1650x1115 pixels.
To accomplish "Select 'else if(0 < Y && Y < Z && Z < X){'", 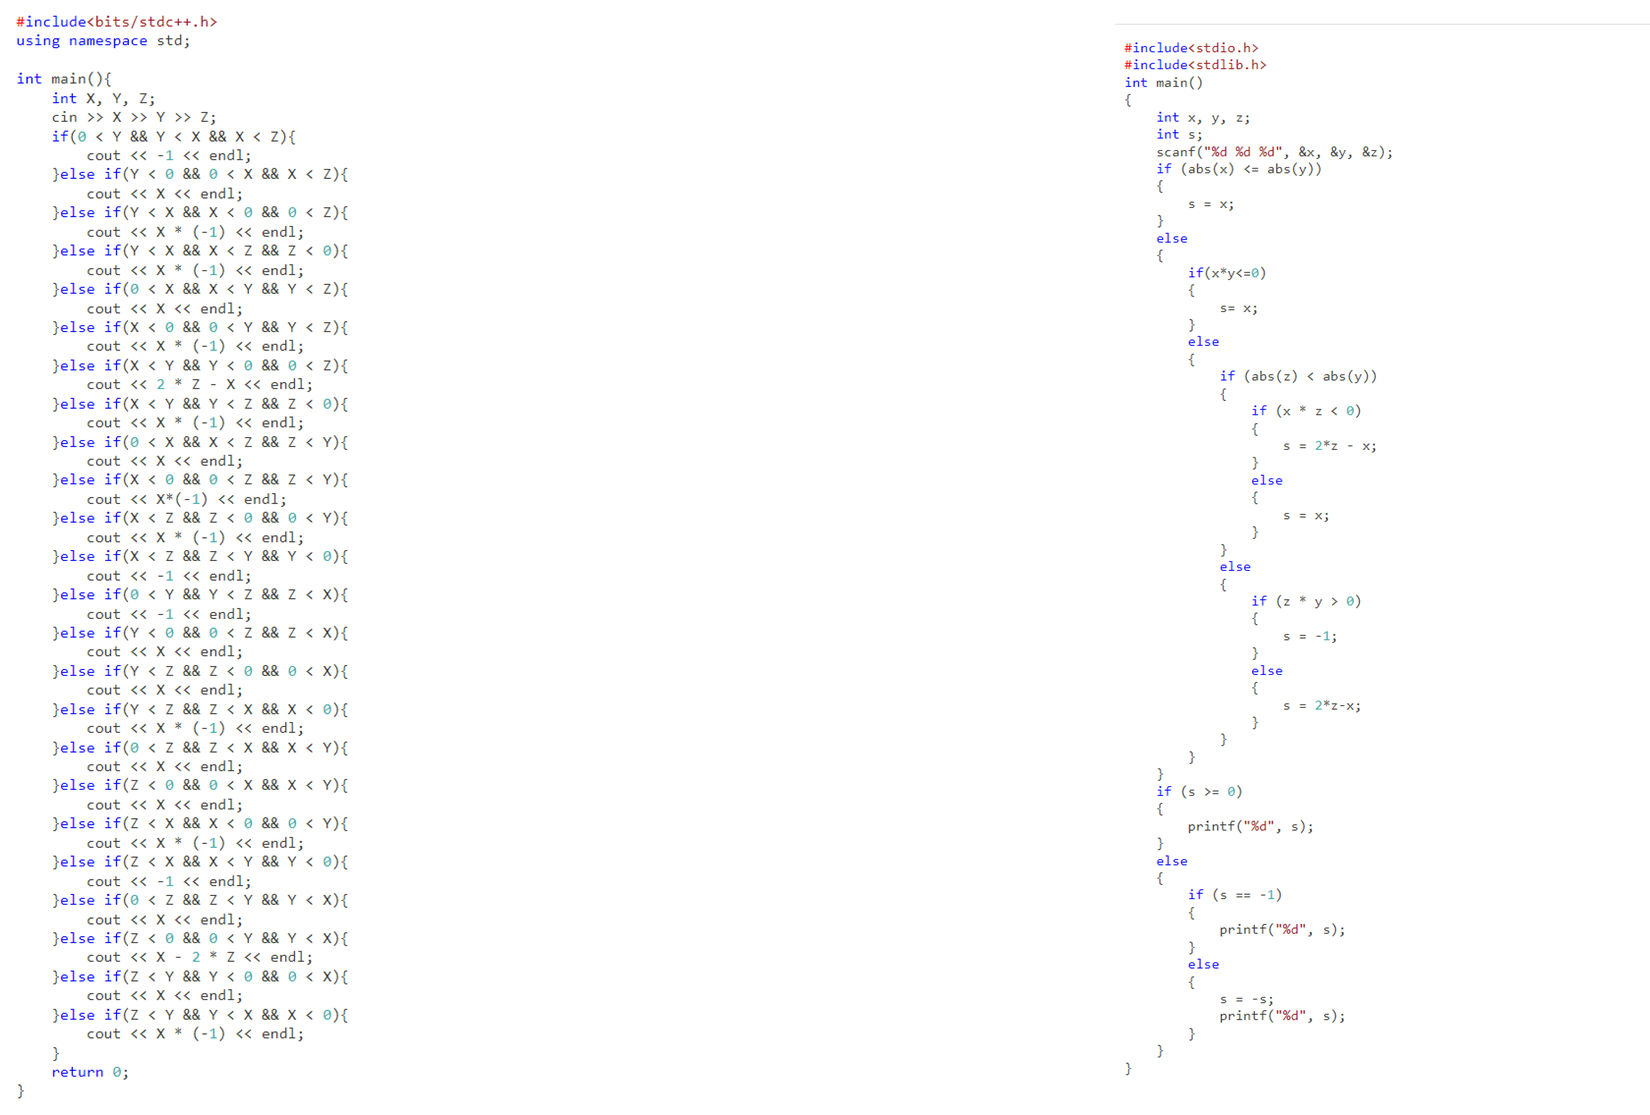I will pyautogui.click(x=204, y=595).
